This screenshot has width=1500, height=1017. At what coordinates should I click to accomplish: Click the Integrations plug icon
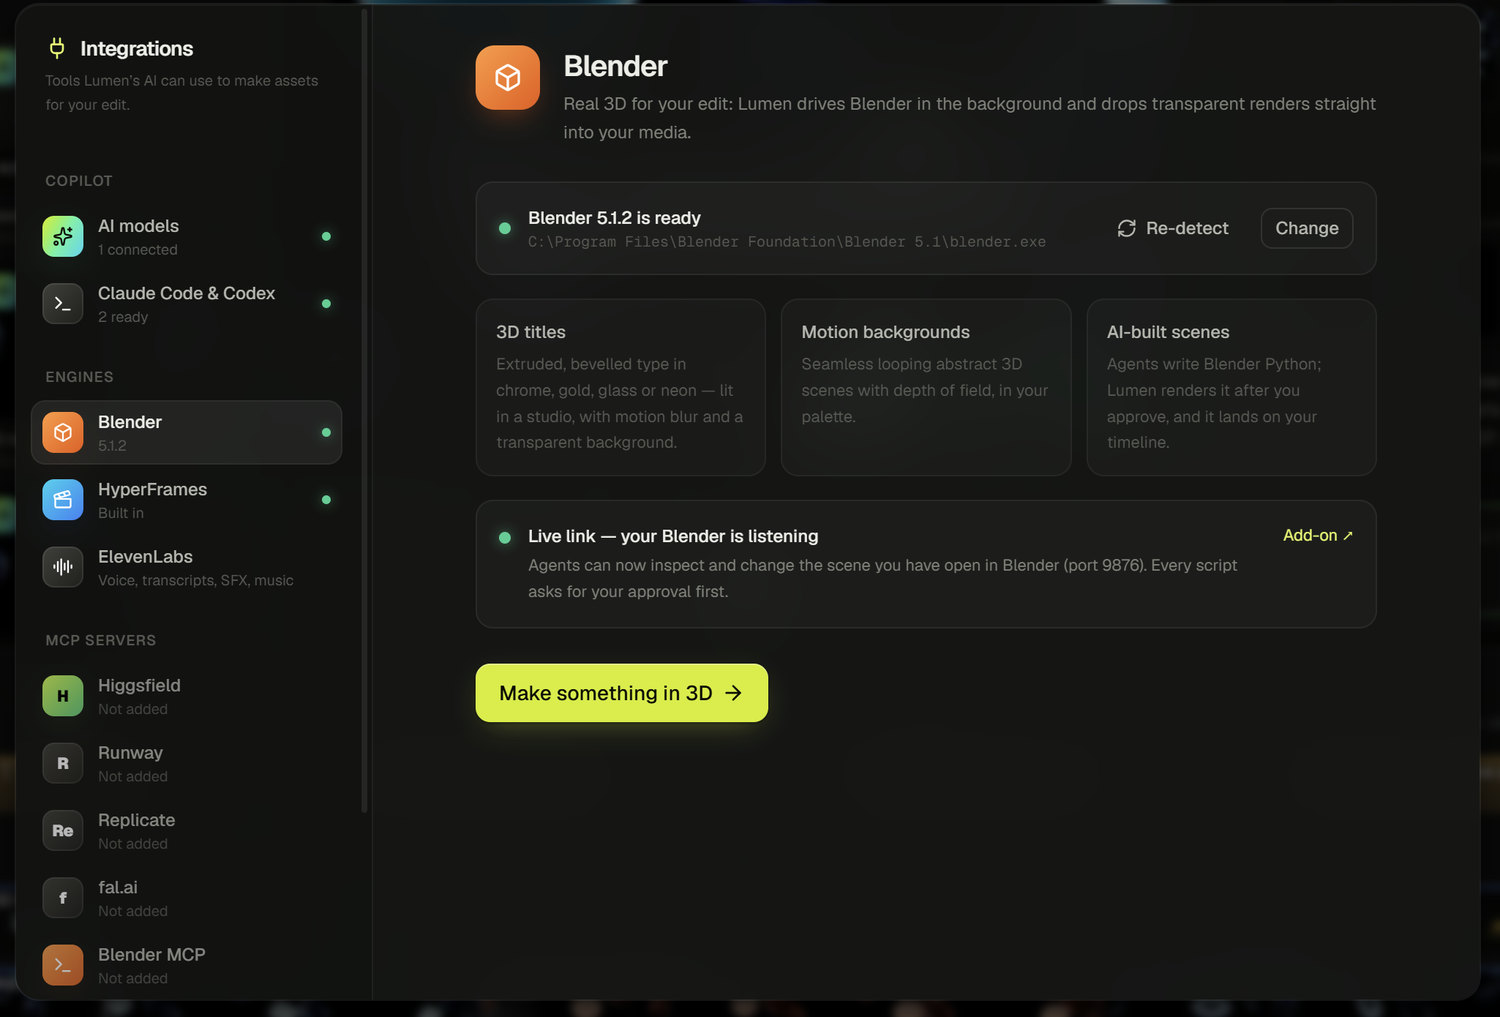point(57,48)
